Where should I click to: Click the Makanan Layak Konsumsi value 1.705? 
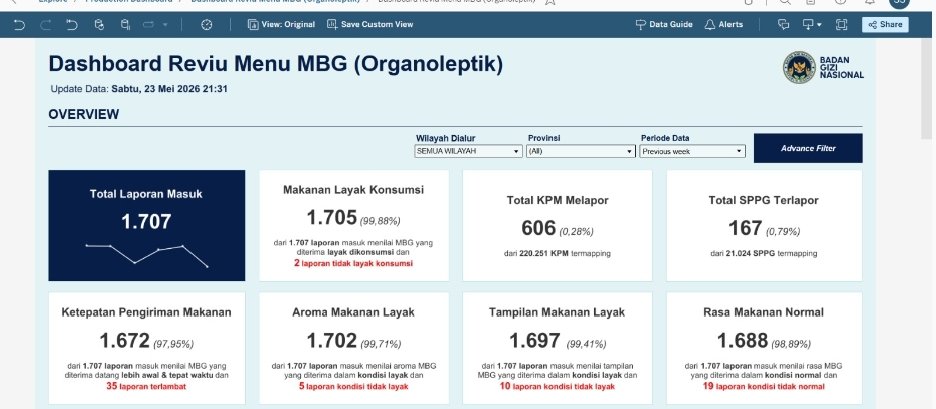tap(332, 217)
